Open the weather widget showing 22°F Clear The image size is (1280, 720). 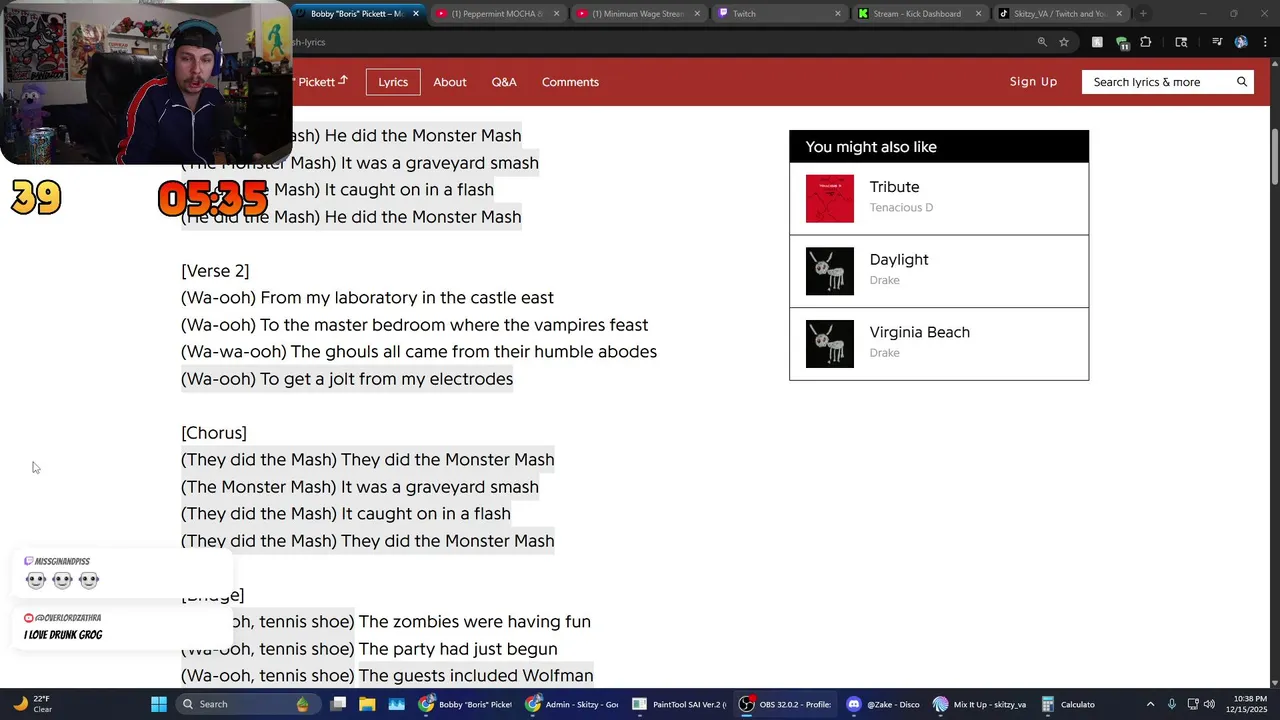33,704
